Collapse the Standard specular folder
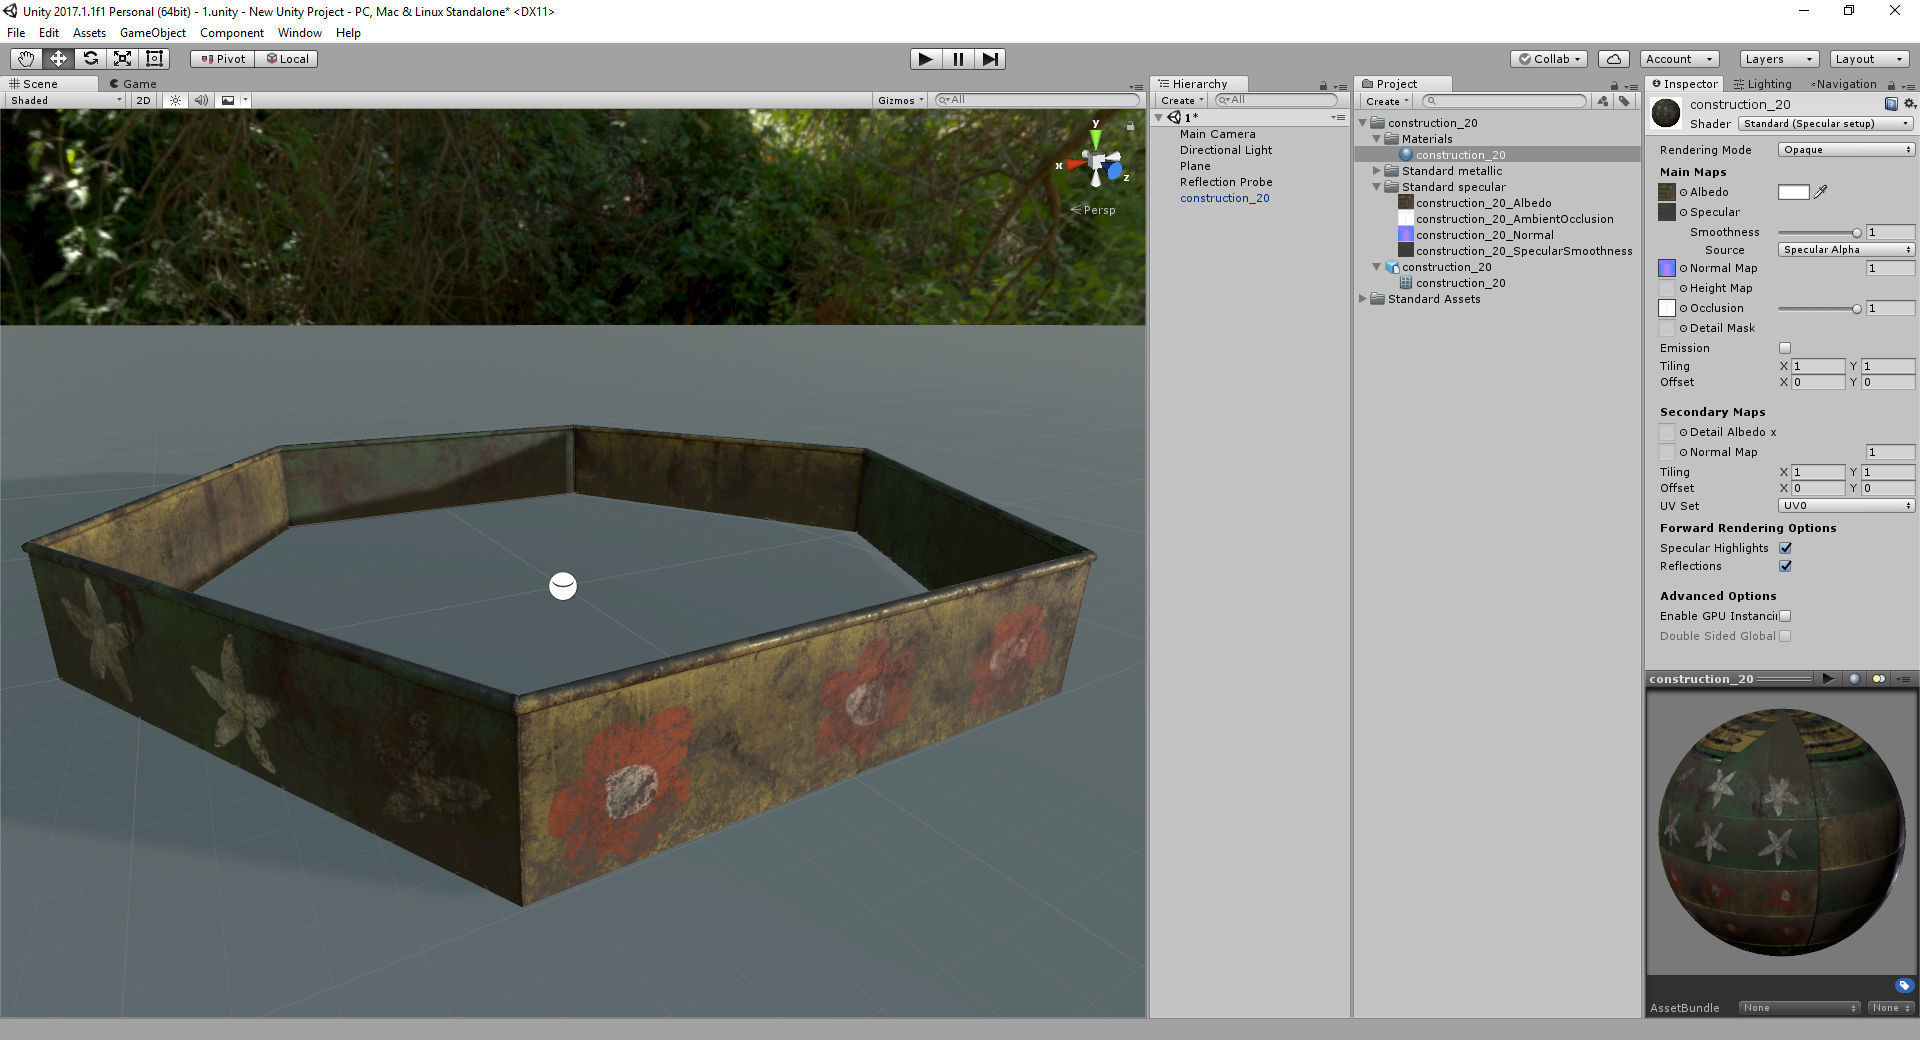 click(1377, 187)
